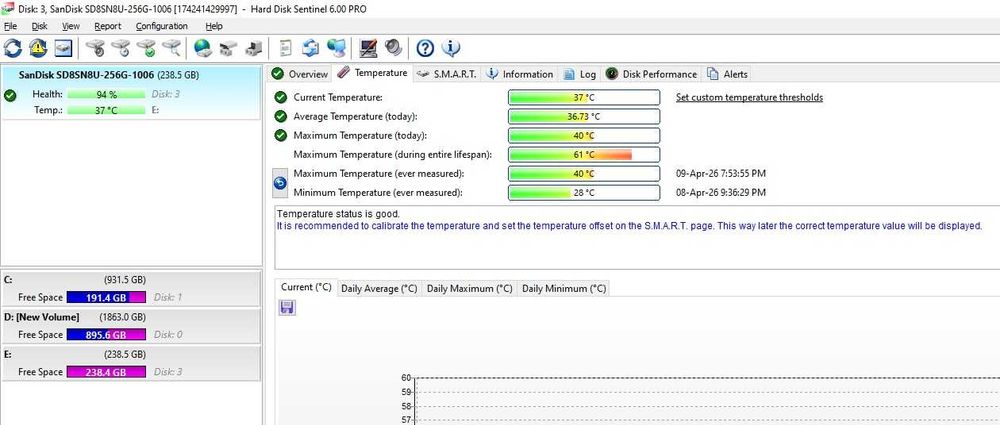Click the third toolbar disk icon after the separator
This screenshot has height=425, width=1000.
[147, 47]
